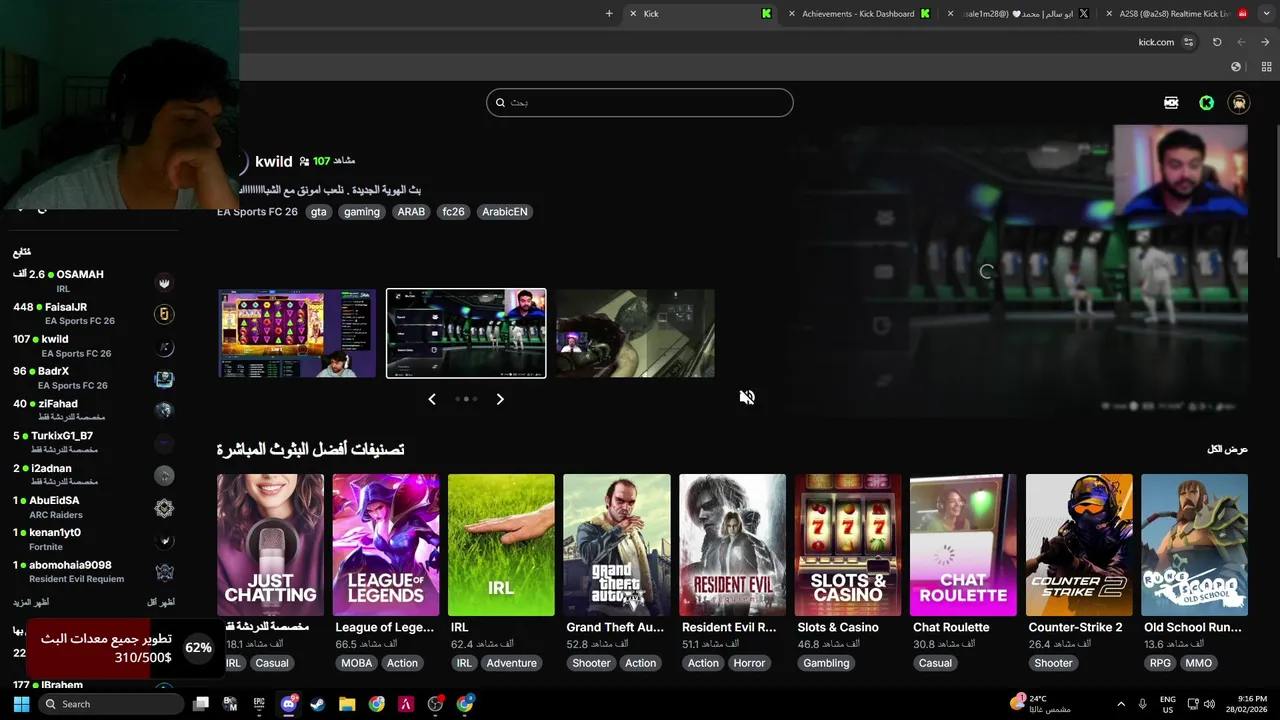Click AbuEidSA avatar icon in sidebar
This screenshot has height=720, width=1280.
164,508
